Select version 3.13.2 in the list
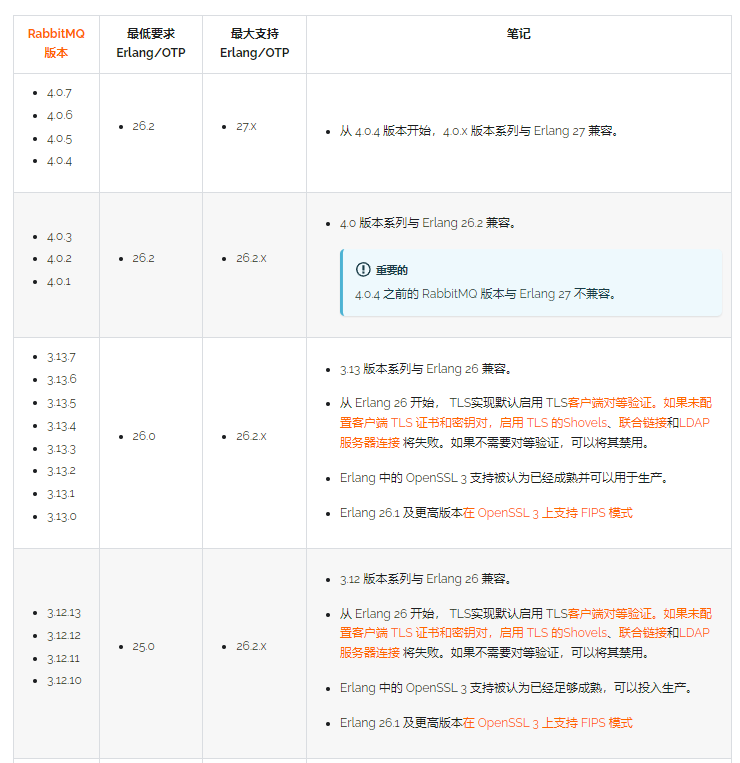 [x=61, y=471]
